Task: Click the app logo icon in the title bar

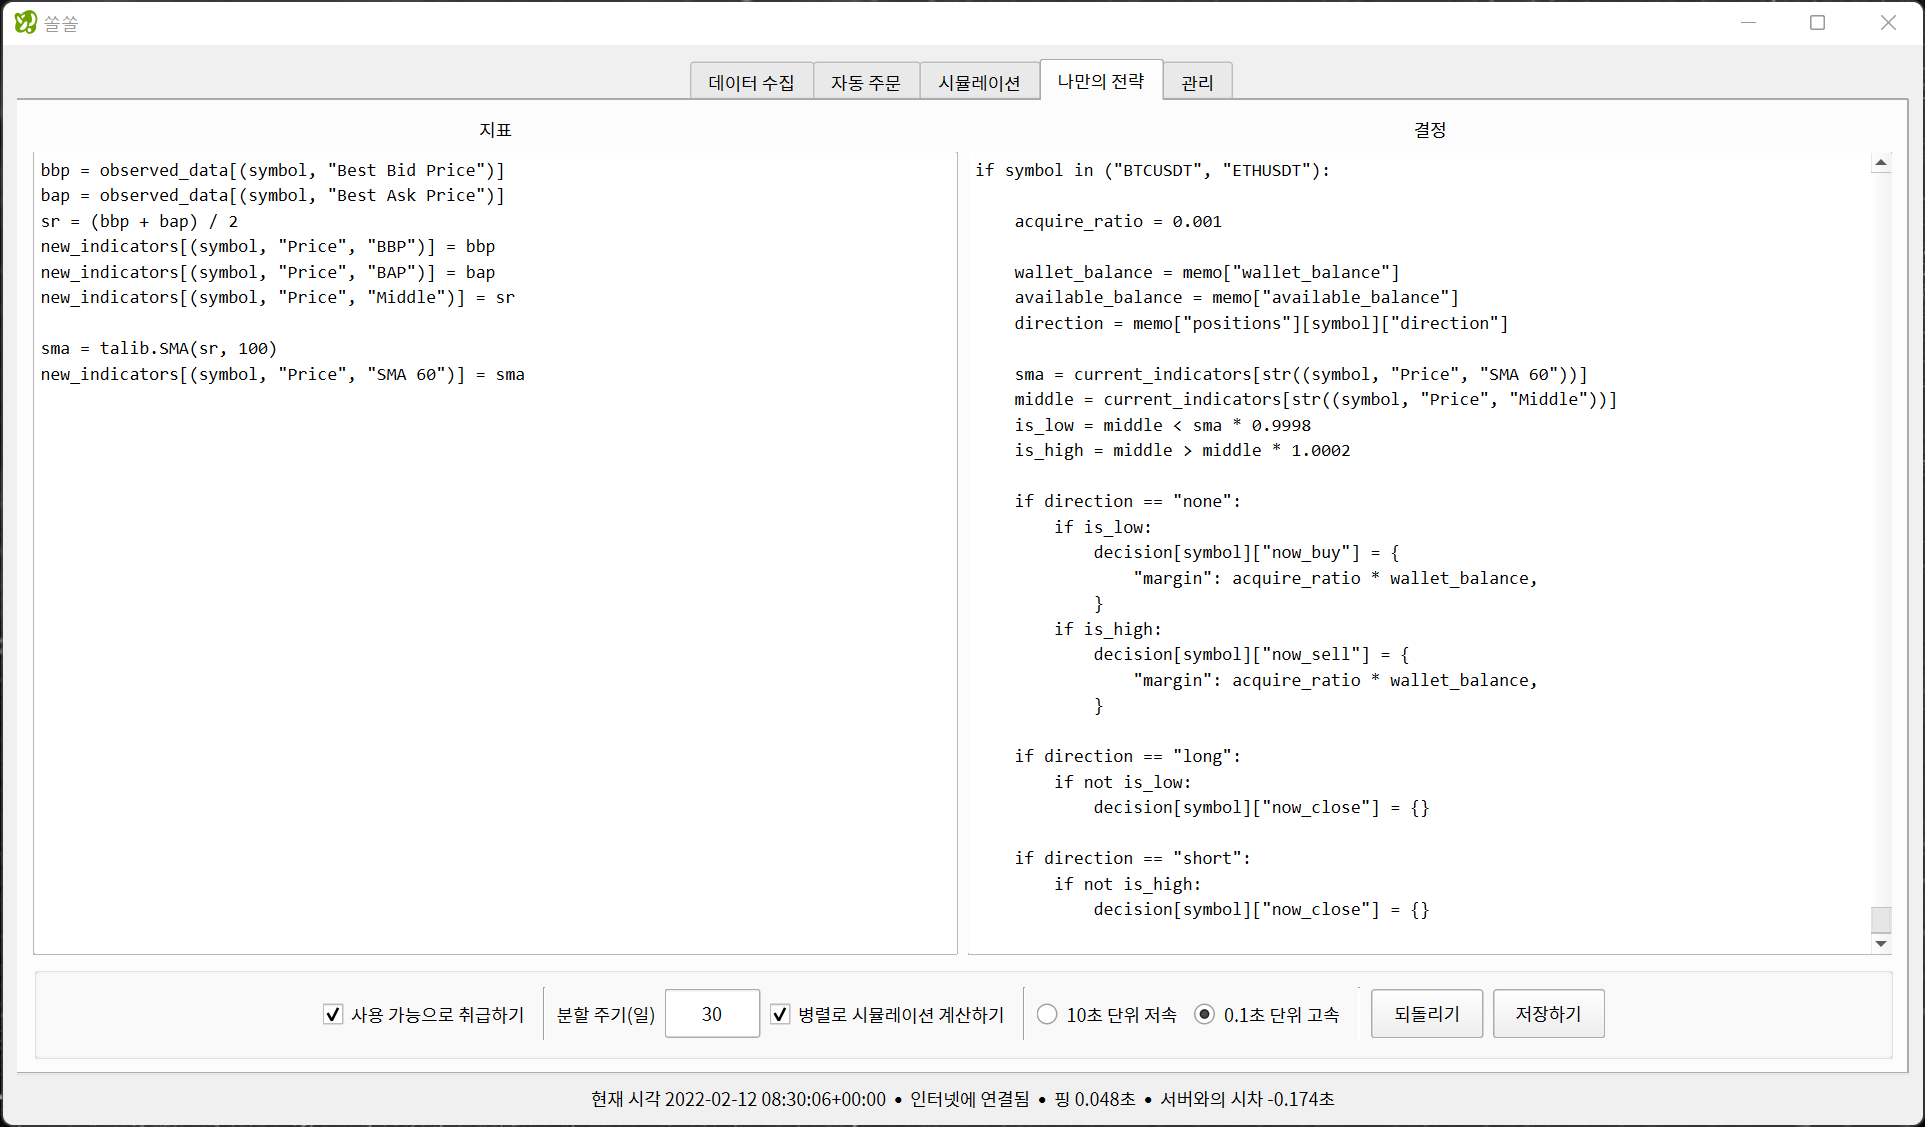Action: (25, 22)
